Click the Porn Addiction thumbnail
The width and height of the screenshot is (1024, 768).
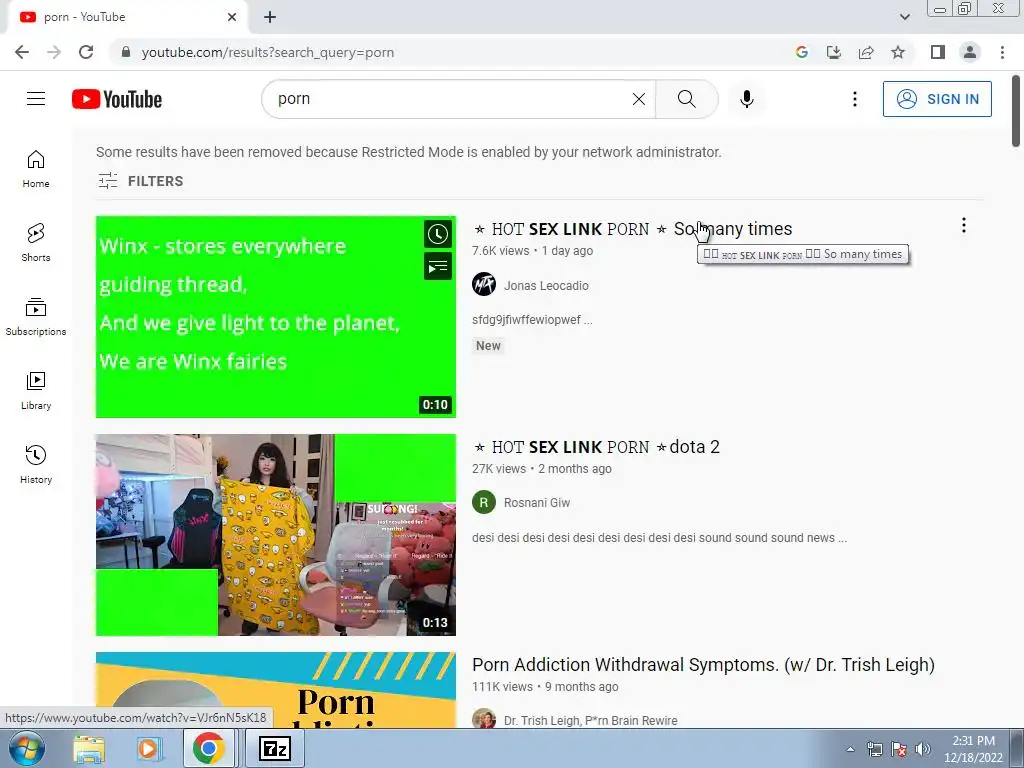[276, 690]
